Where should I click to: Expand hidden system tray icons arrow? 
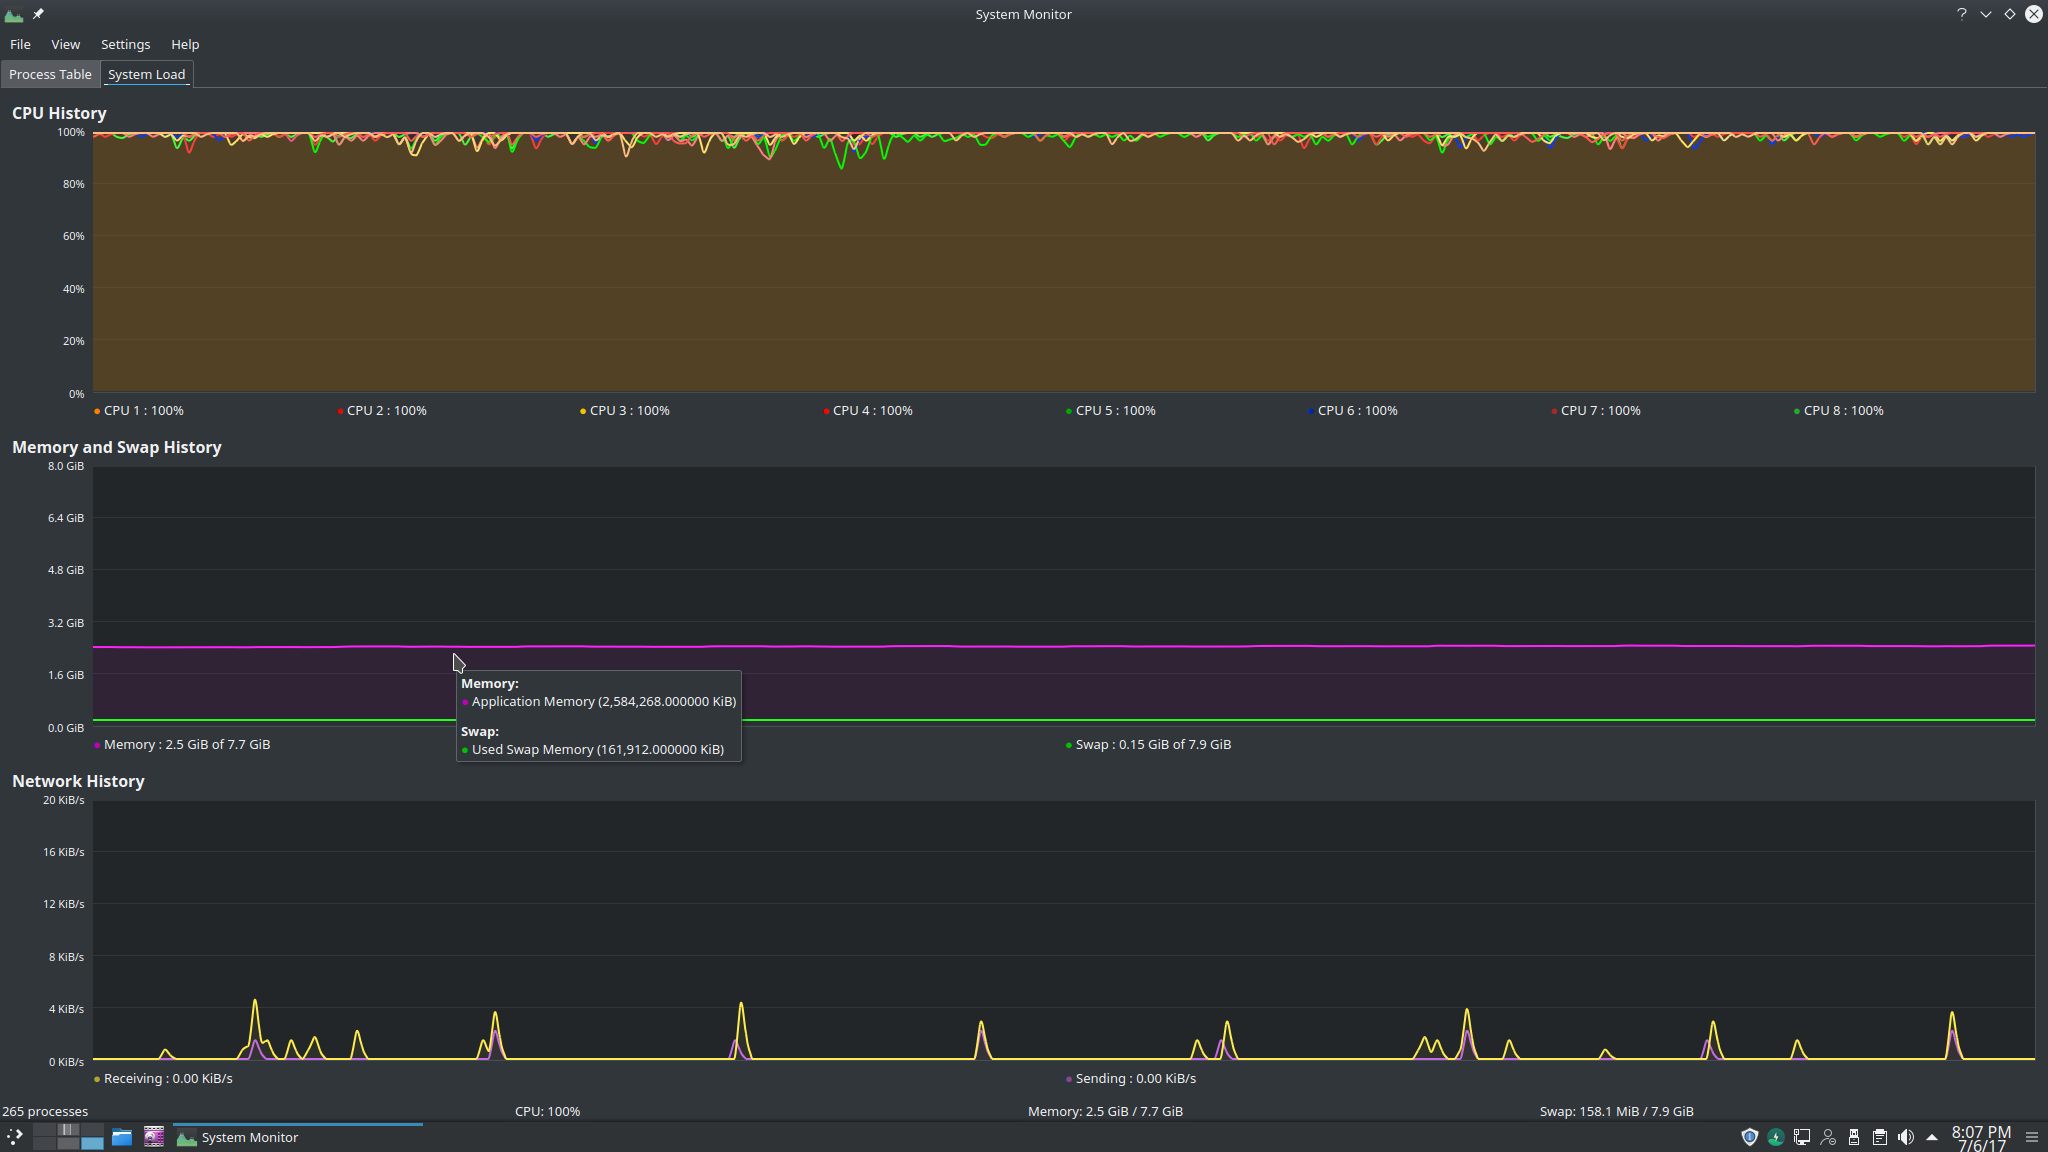click(x=1932, y=1137)
